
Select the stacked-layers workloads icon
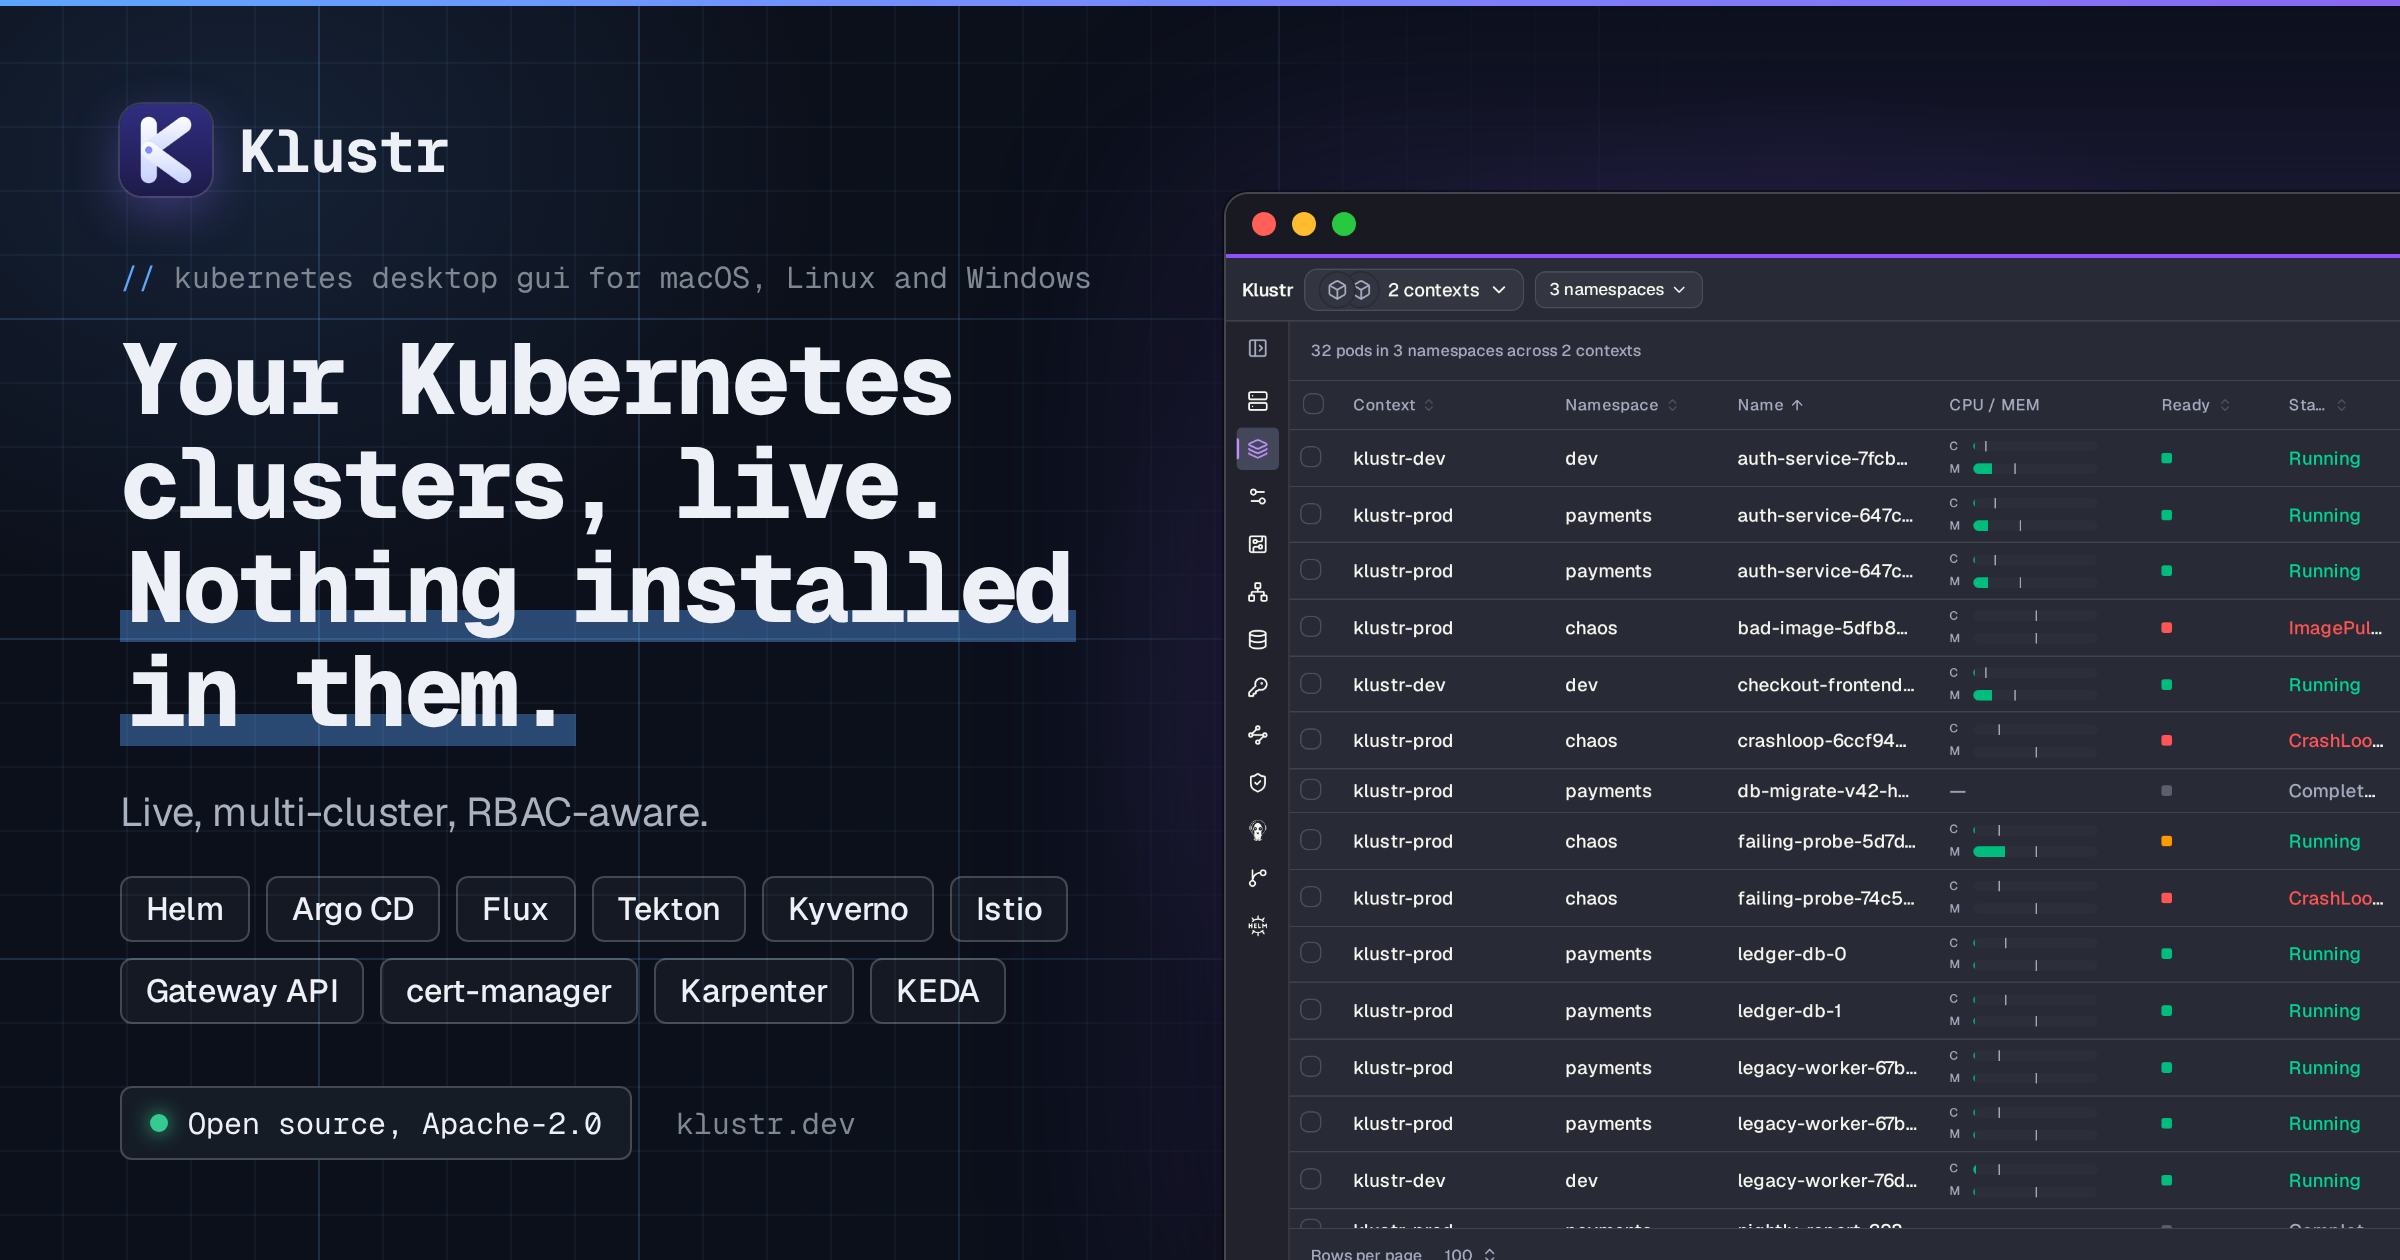click(x=1258, y=449)
